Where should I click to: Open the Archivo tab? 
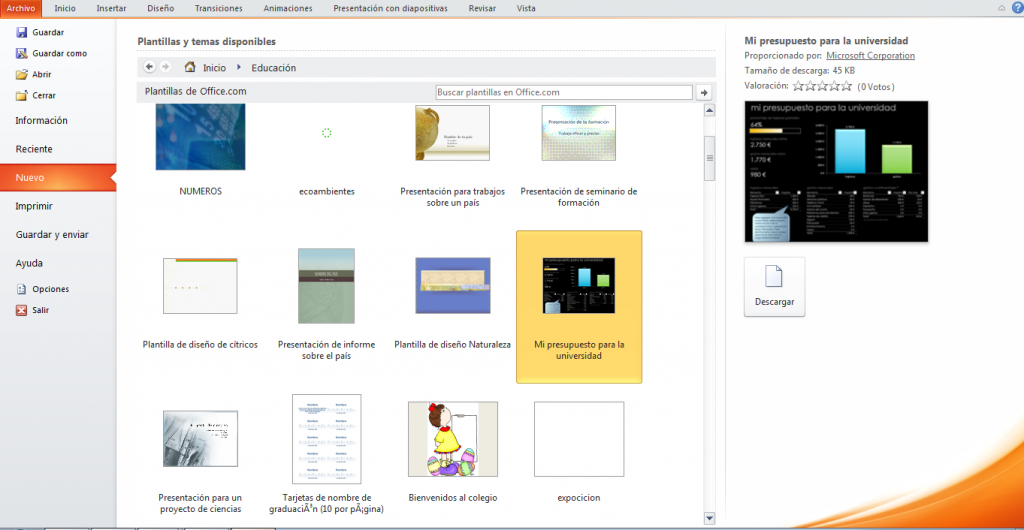tap(21, 8)
